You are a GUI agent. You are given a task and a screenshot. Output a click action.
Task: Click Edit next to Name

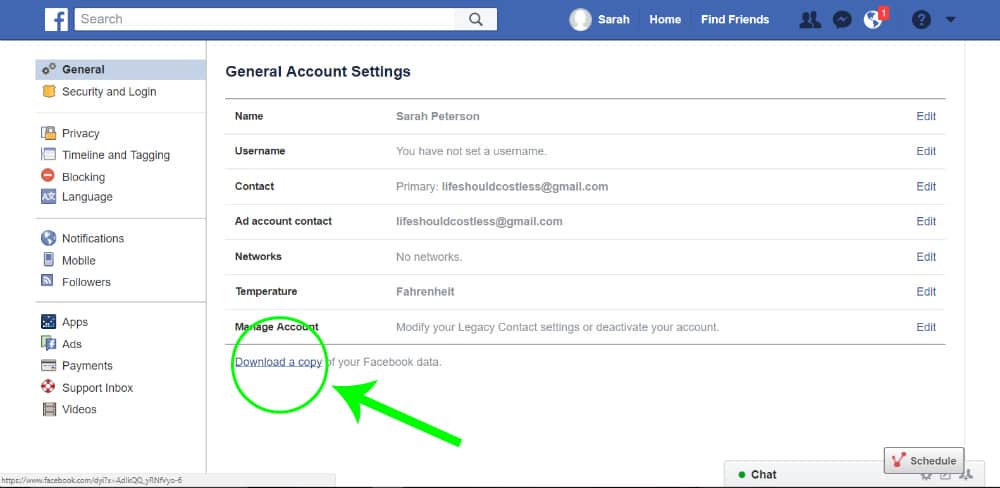click(926, 116)
